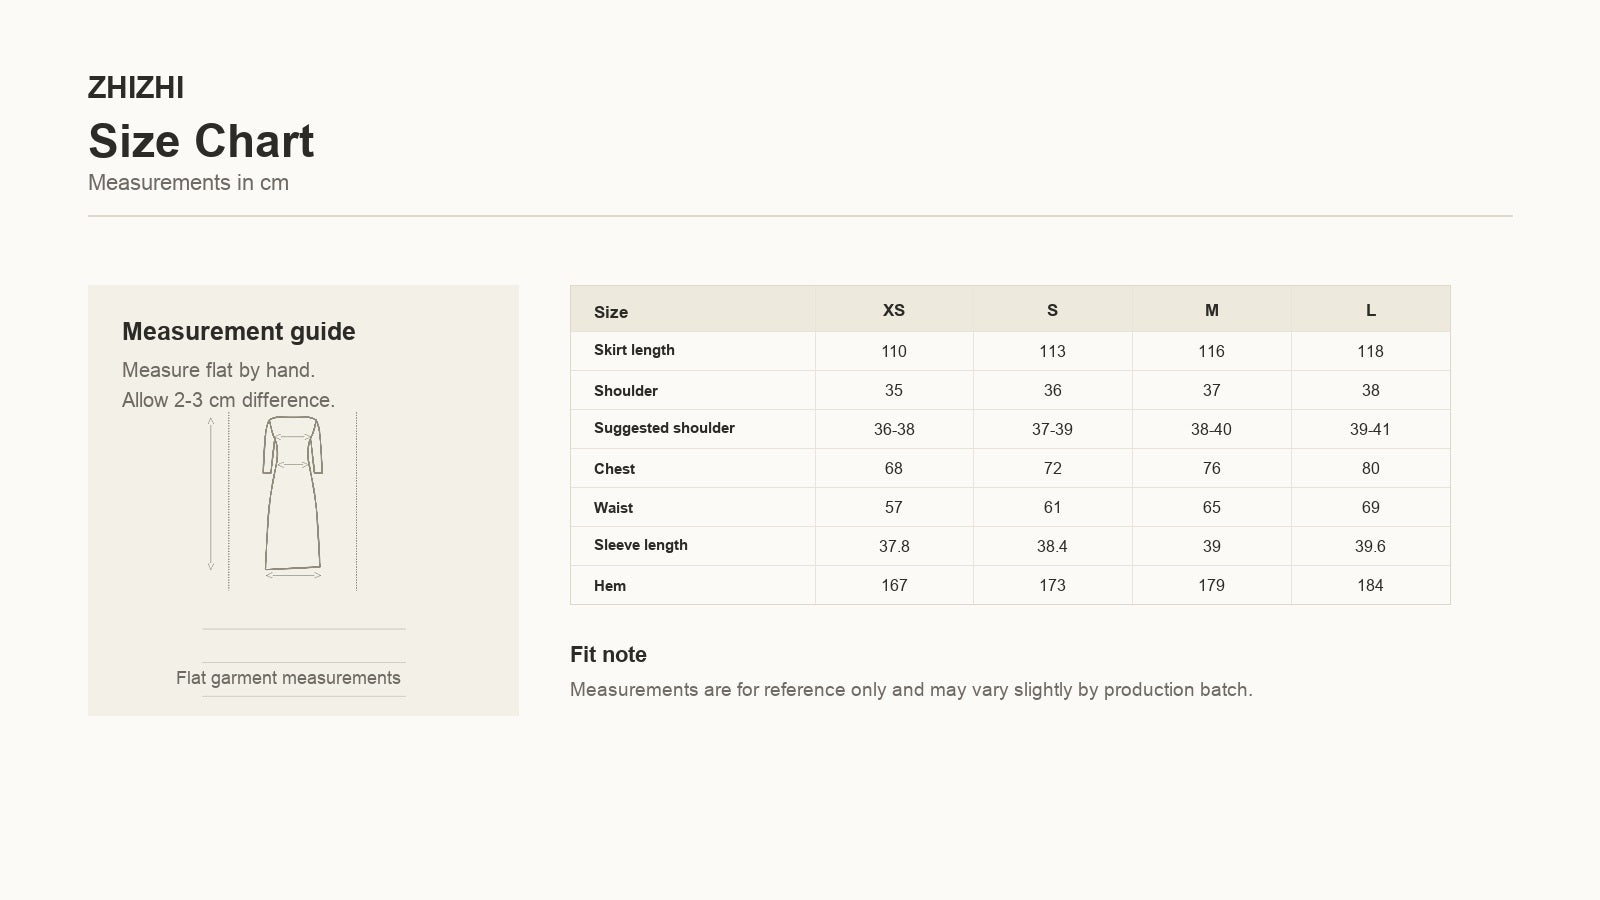Viewport: 1600px width, 900px height.
Task: Click the vertical length arrow beside dress
Action: pyautogui.click(x=211, y=494)
